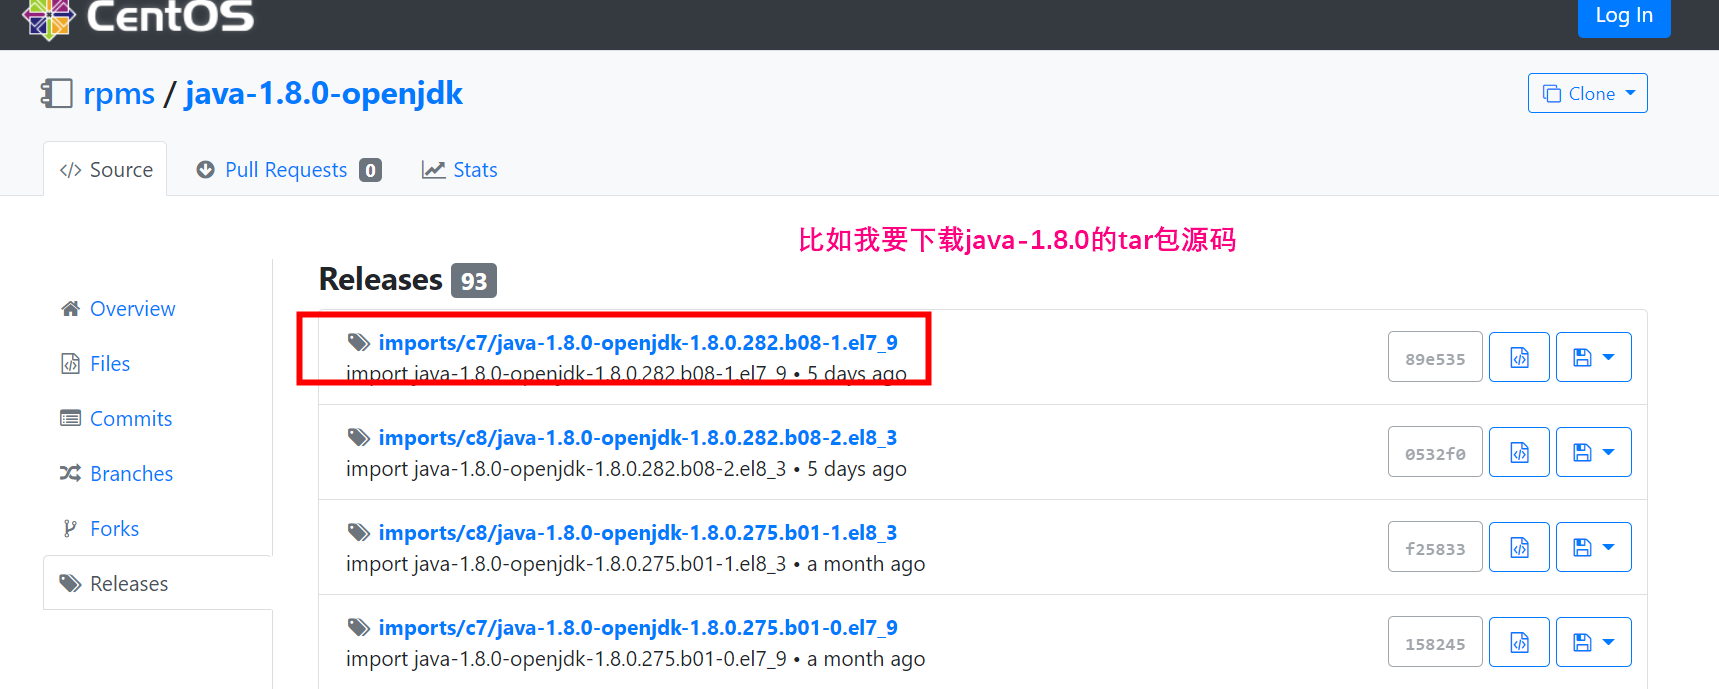This screenshot has height=689, width=1719.
Task: Click commit hash 0532f0
Action: tap(1435, 452)
